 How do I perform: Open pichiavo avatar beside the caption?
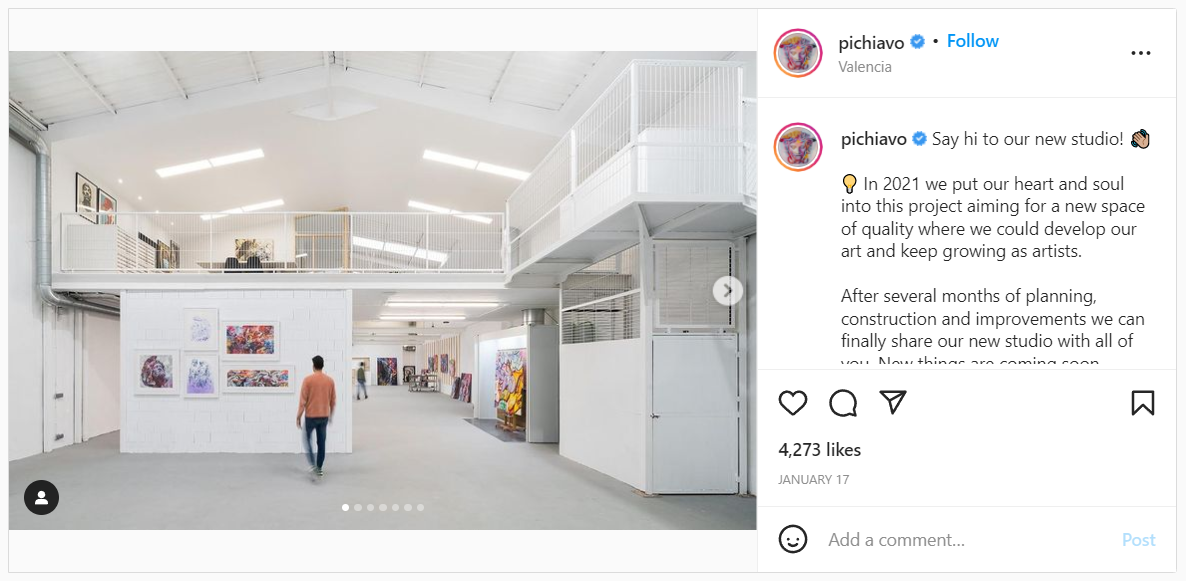(x=798, y=147)
